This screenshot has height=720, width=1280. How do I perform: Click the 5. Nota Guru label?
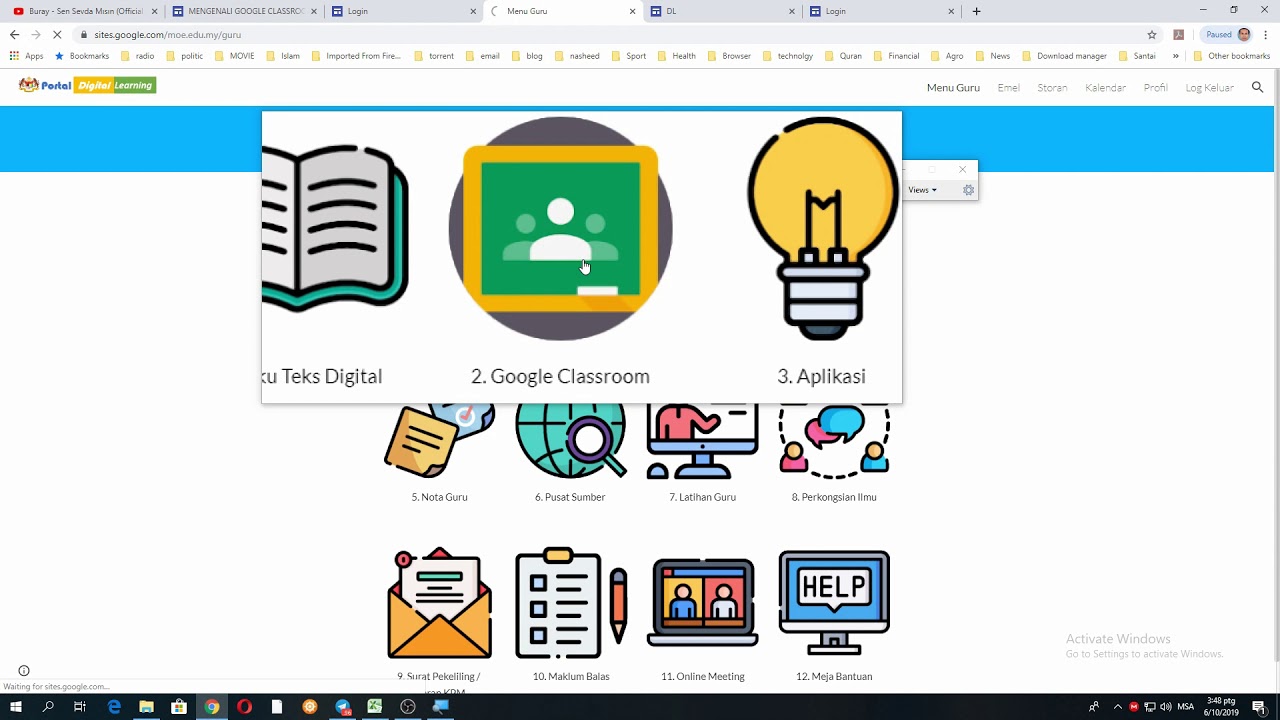tap(439, 497)
